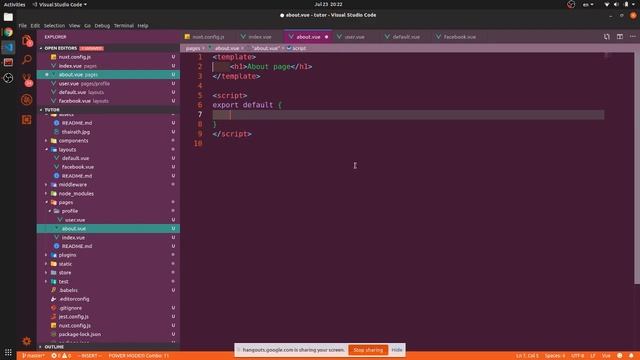640x360 pixels.
Task: Collapse the Open Editors section
Action: click(60, 48)
